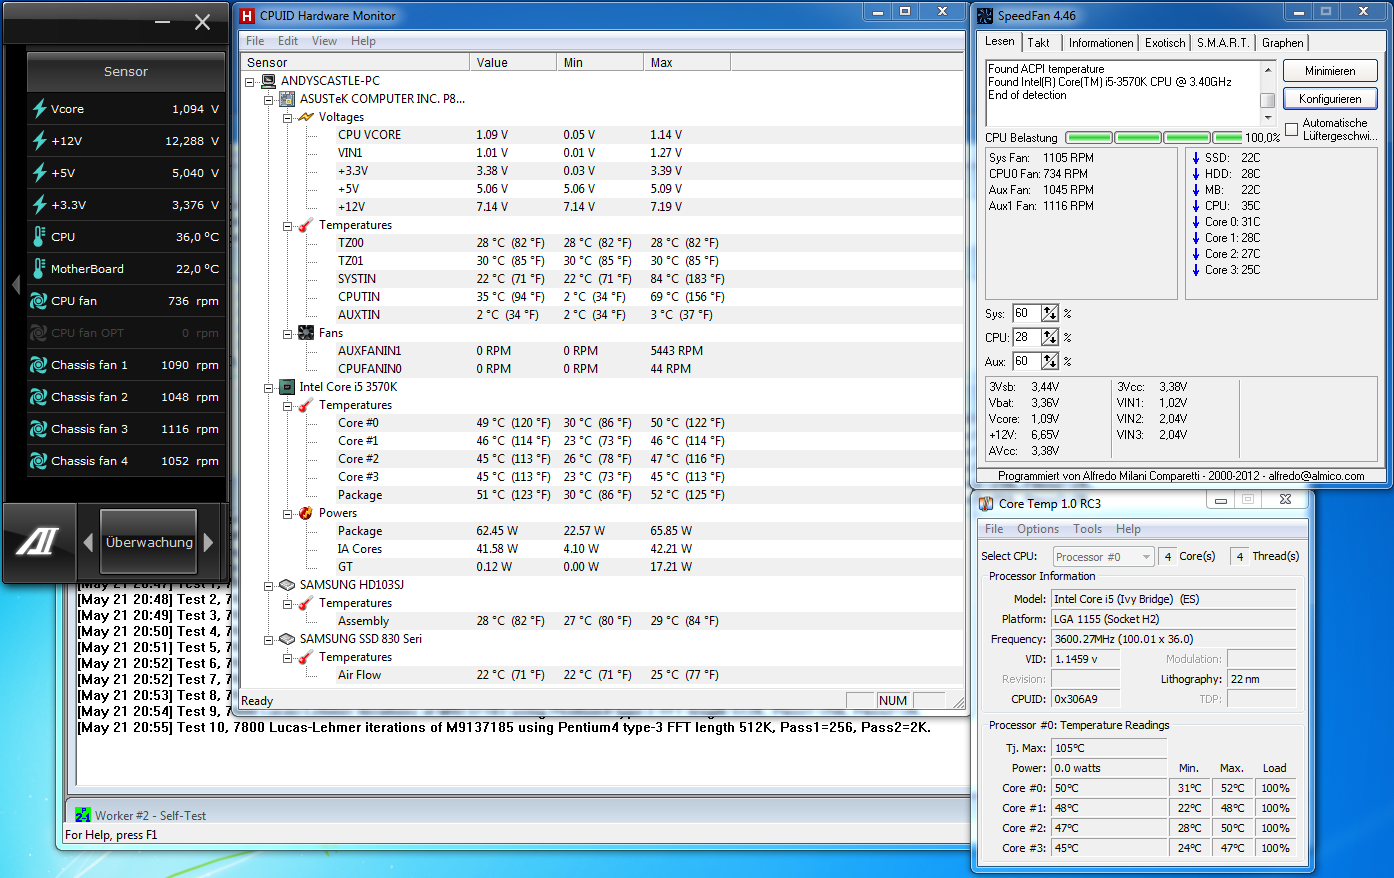The height and width of the screenshot is (878, 1394).
Task: Click the Vcore lightning bolt icon
Action: (x=39, y=109)
